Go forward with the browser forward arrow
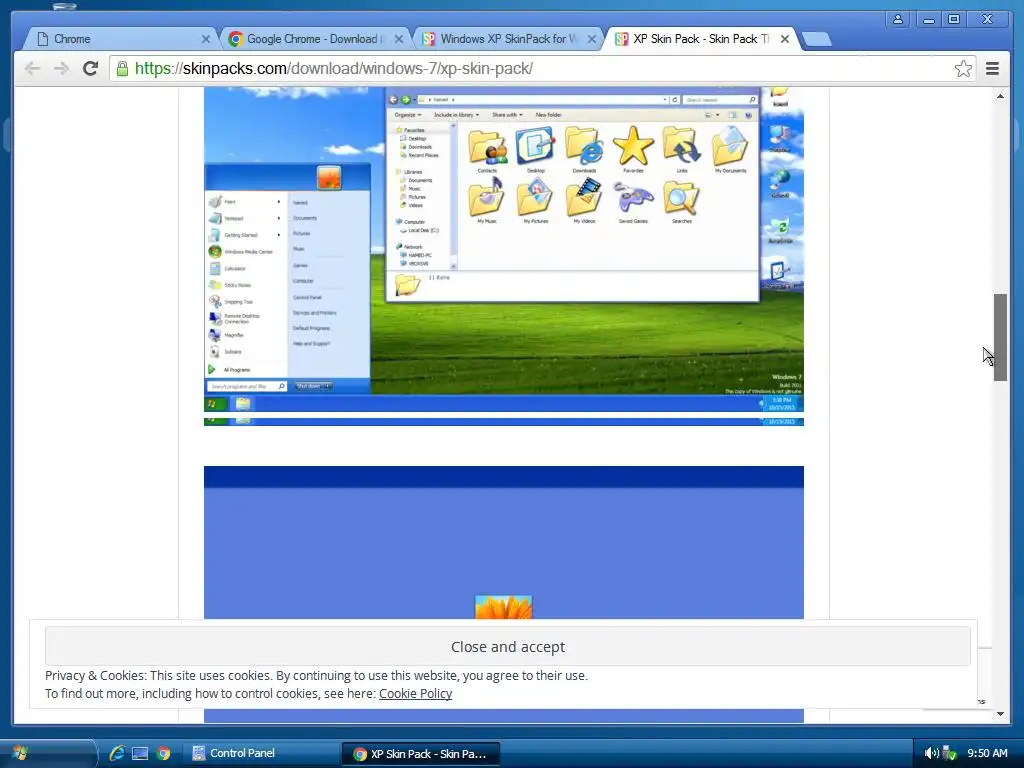Screen dimensions: 1024x768 coord(61,69)
